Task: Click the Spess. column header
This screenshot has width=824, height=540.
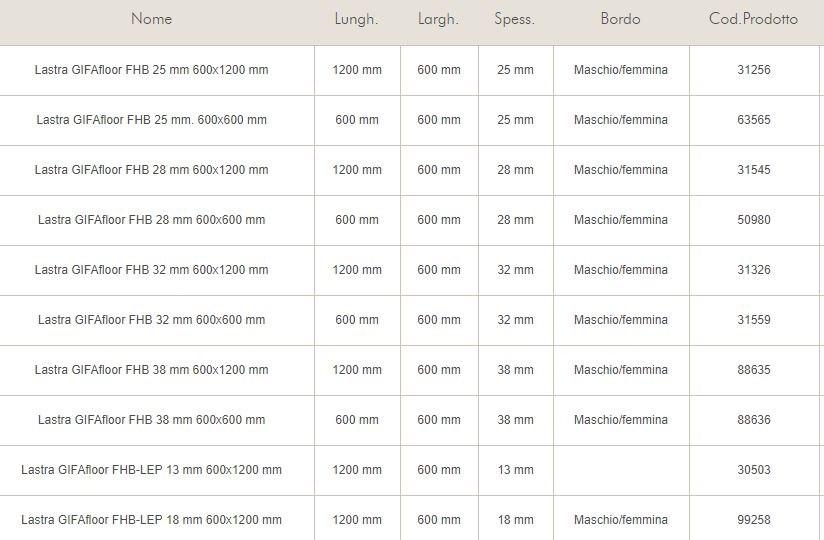Action: click(514, 19)
